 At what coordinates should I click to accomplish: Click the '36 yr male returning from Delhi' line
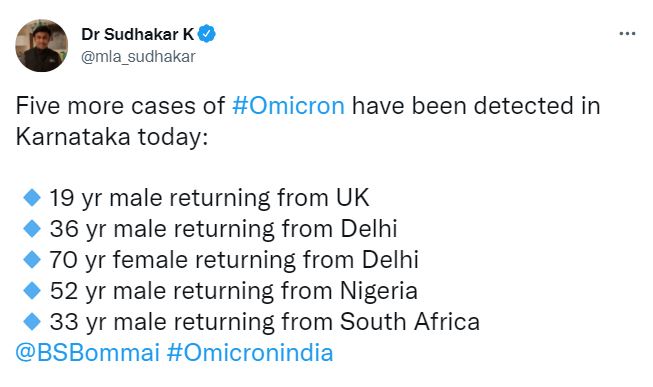pos(224,229)
